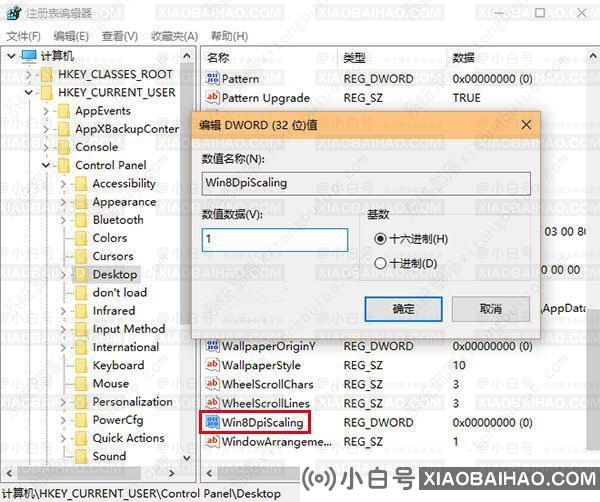600x502 pixels.
Task: Select the WallpaperStyle value name
Action: point(261,365)
